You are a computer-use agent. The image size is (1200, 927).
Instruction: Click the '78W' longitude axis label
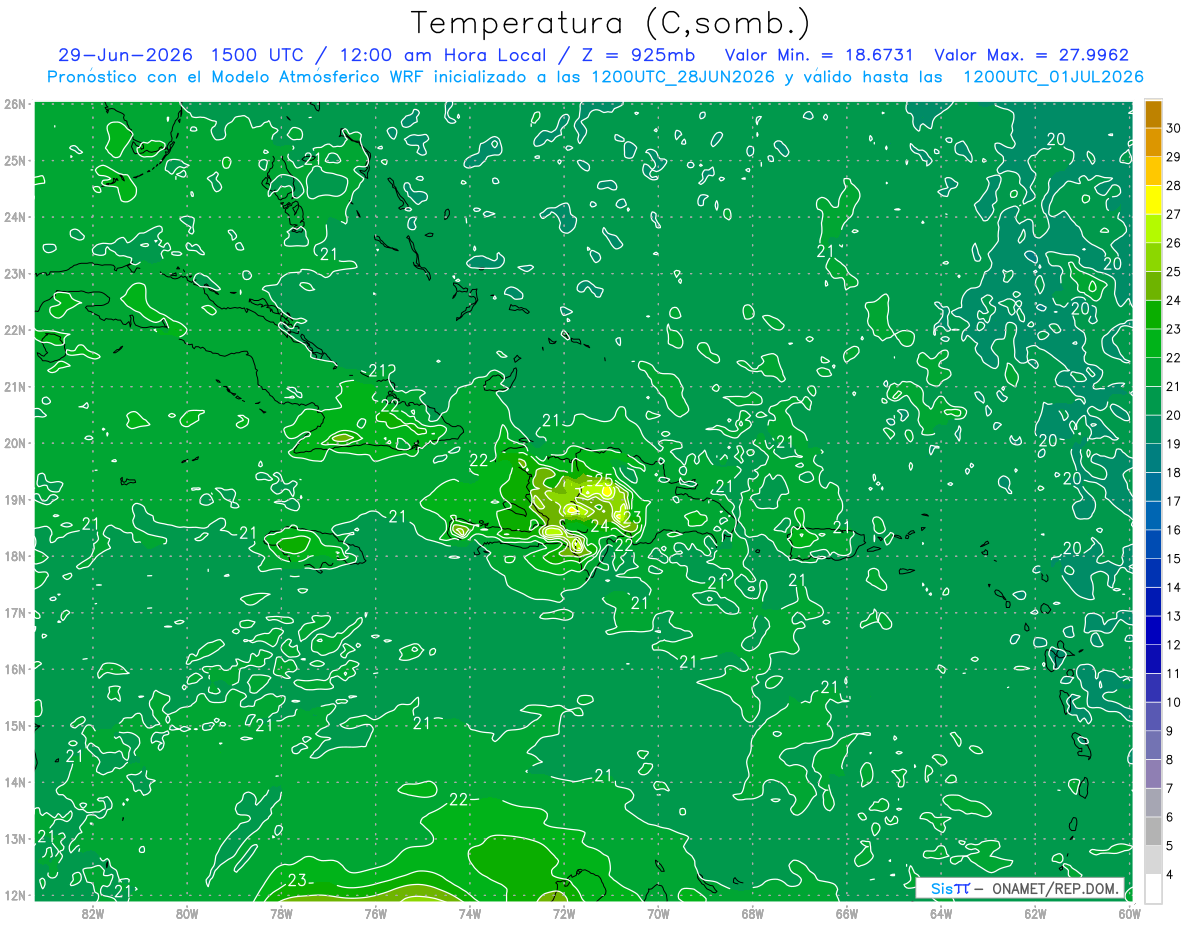(x=281, y=913)
